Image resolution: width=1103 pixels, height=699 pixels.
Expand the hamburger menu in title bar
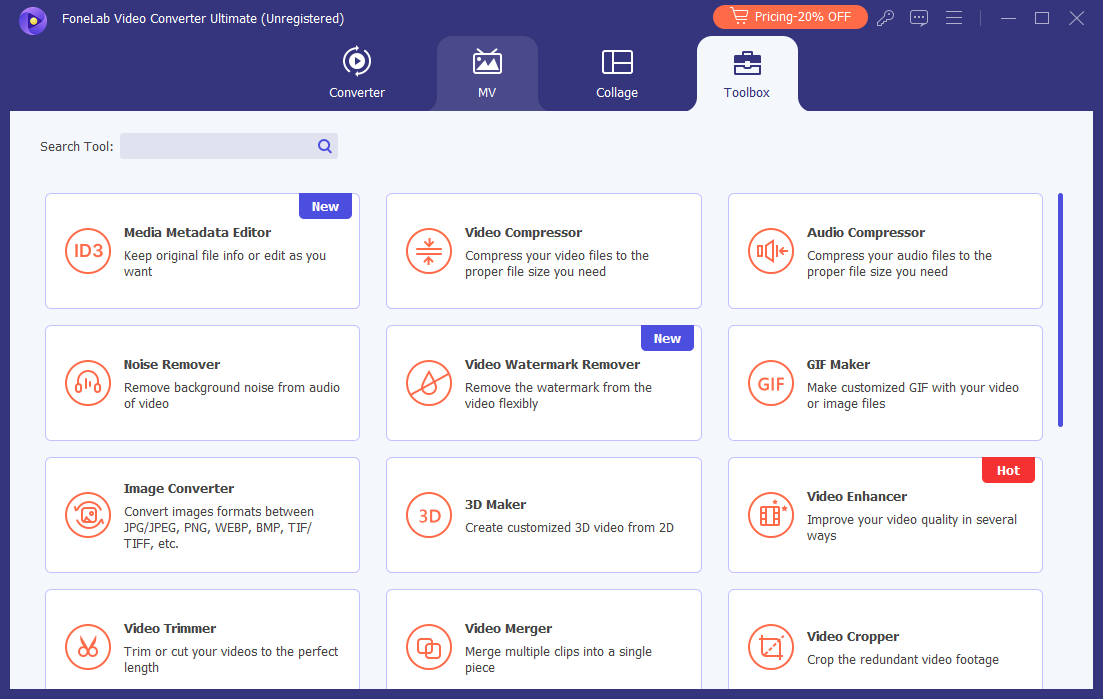click(954, 18)
